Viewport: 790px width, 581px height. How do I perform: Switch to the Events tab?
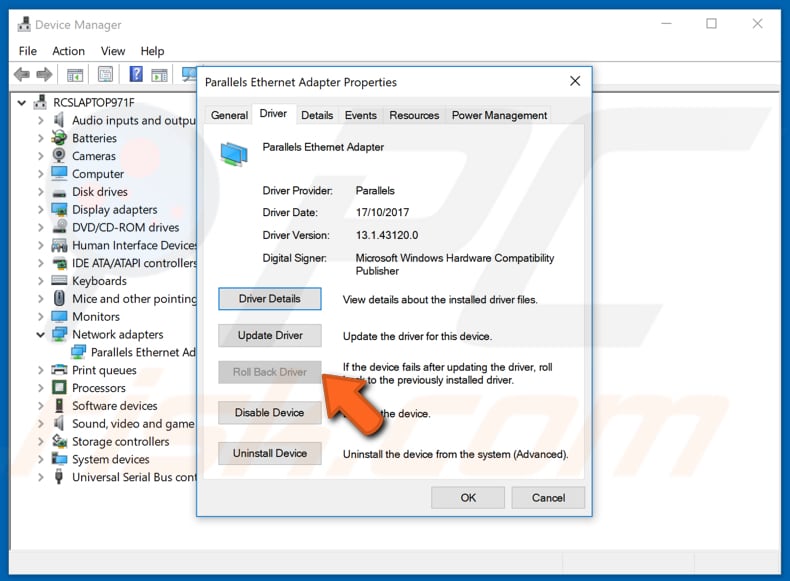(x=360, y=115)
